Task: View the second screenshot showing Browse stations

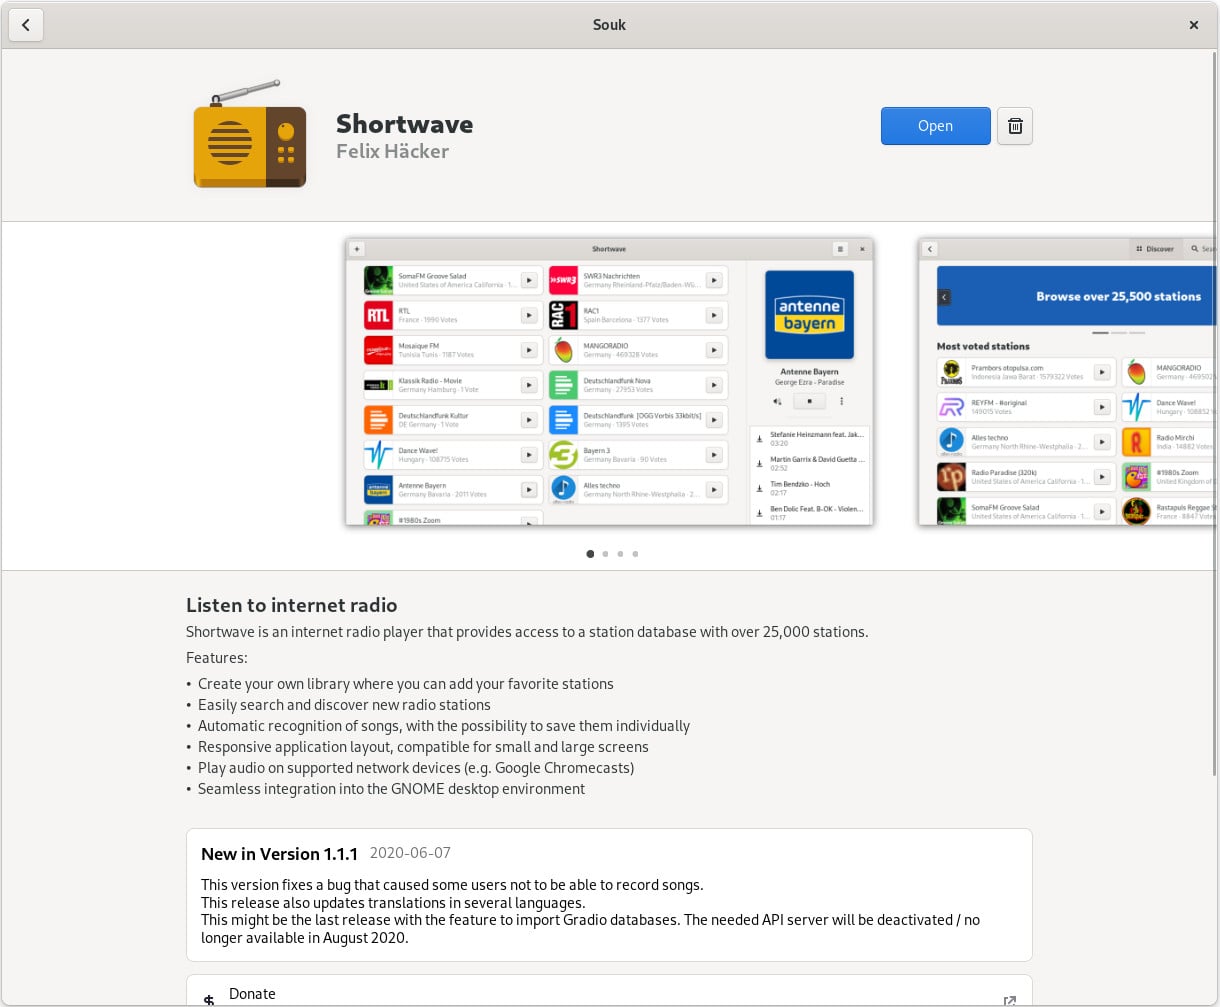Action: [1068, 381]
